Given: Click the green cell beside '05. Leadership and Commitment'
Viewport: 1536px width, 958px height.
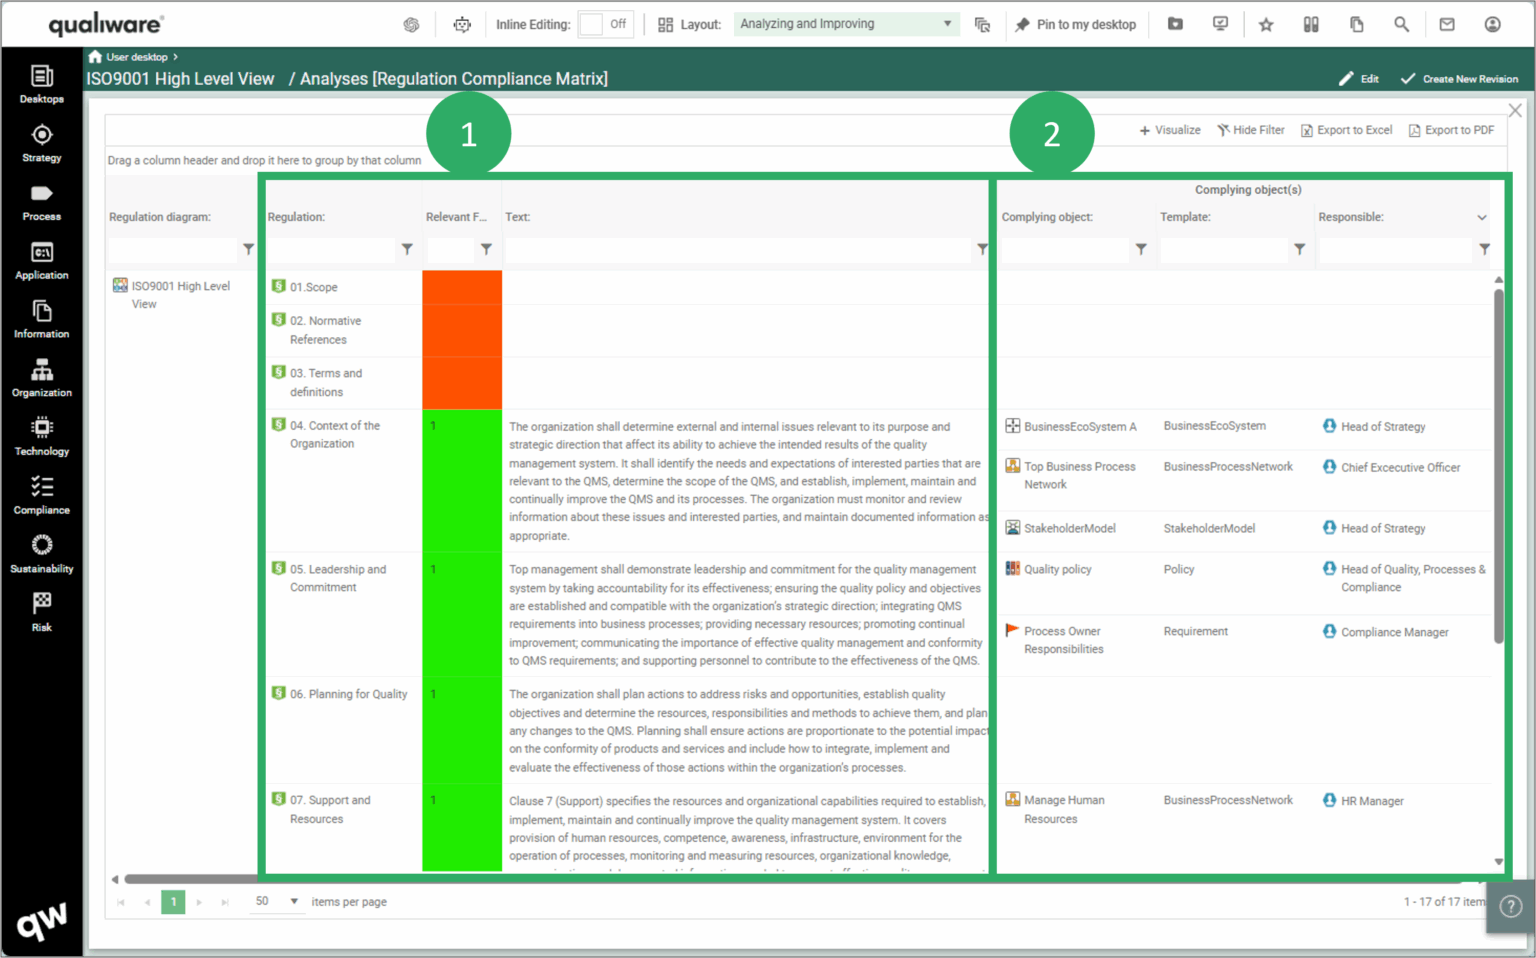Looking at the screenshot, I should point(462,614).
